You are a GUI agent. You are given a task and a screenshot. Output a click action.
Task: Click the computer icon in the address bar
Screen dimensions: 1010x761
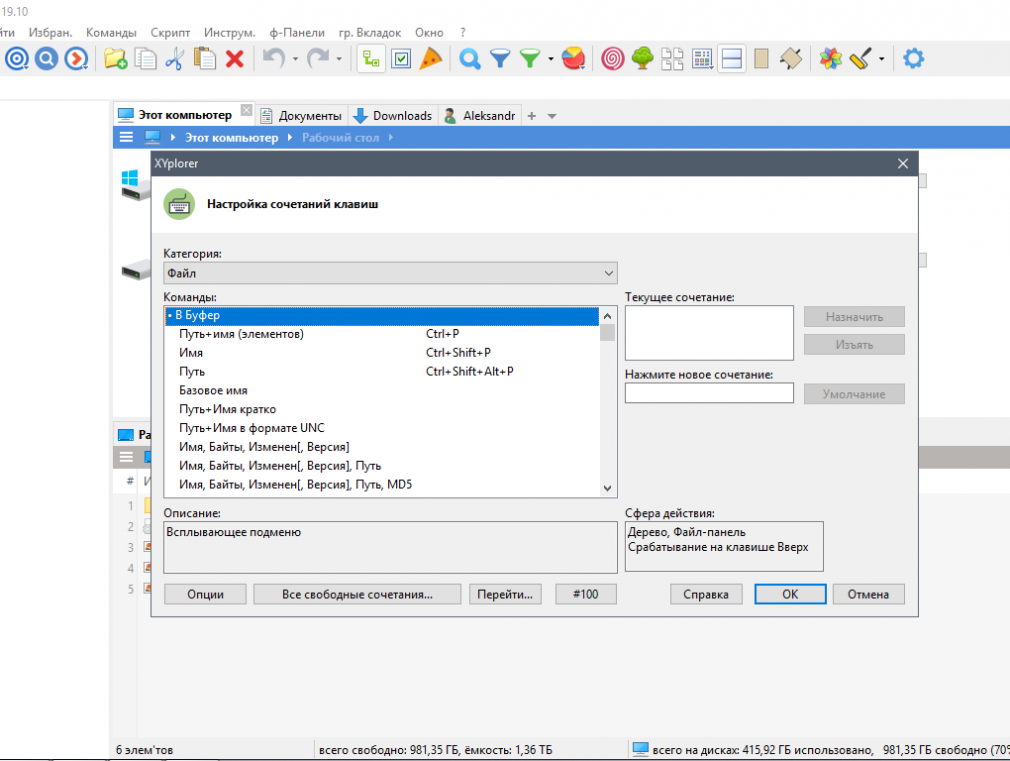point(153,137)
